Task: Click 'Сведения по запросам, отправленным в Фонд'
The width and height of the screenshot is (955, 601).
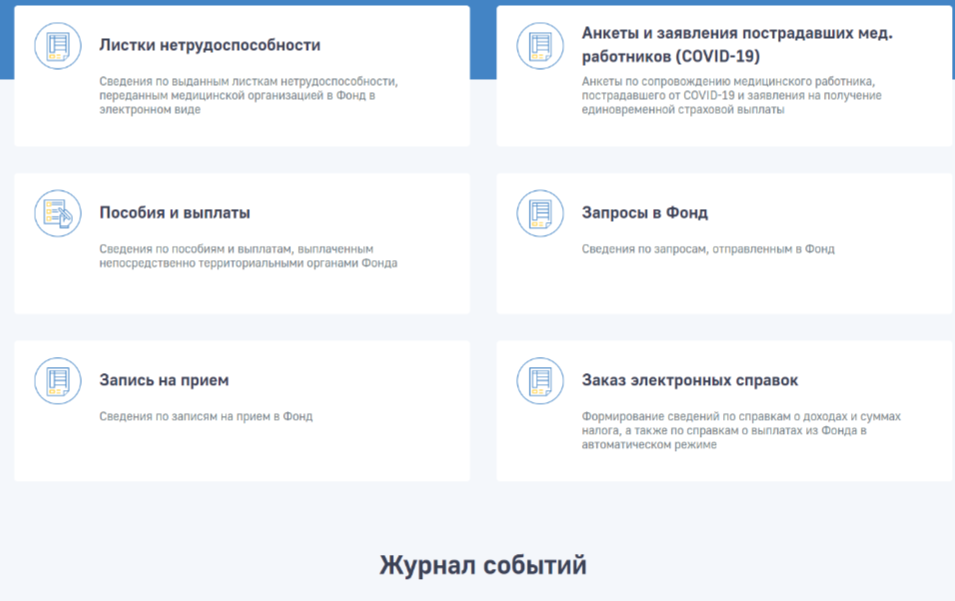Action: coord(708,249)
